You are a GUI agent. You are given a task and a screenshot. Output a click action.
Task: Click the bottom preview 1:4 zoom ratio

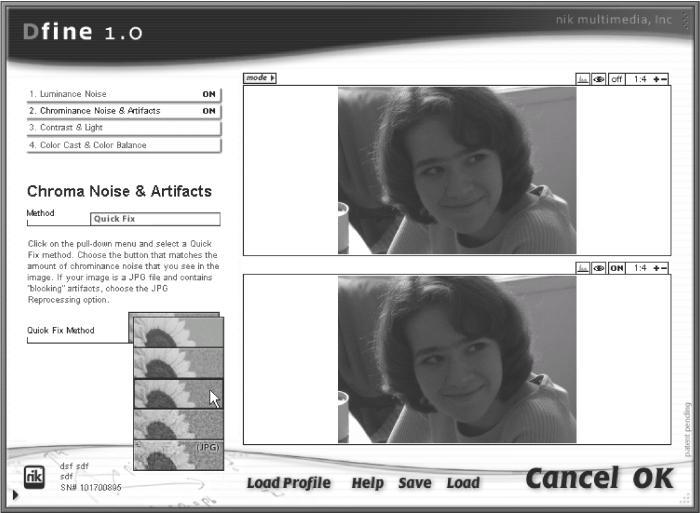640,268
